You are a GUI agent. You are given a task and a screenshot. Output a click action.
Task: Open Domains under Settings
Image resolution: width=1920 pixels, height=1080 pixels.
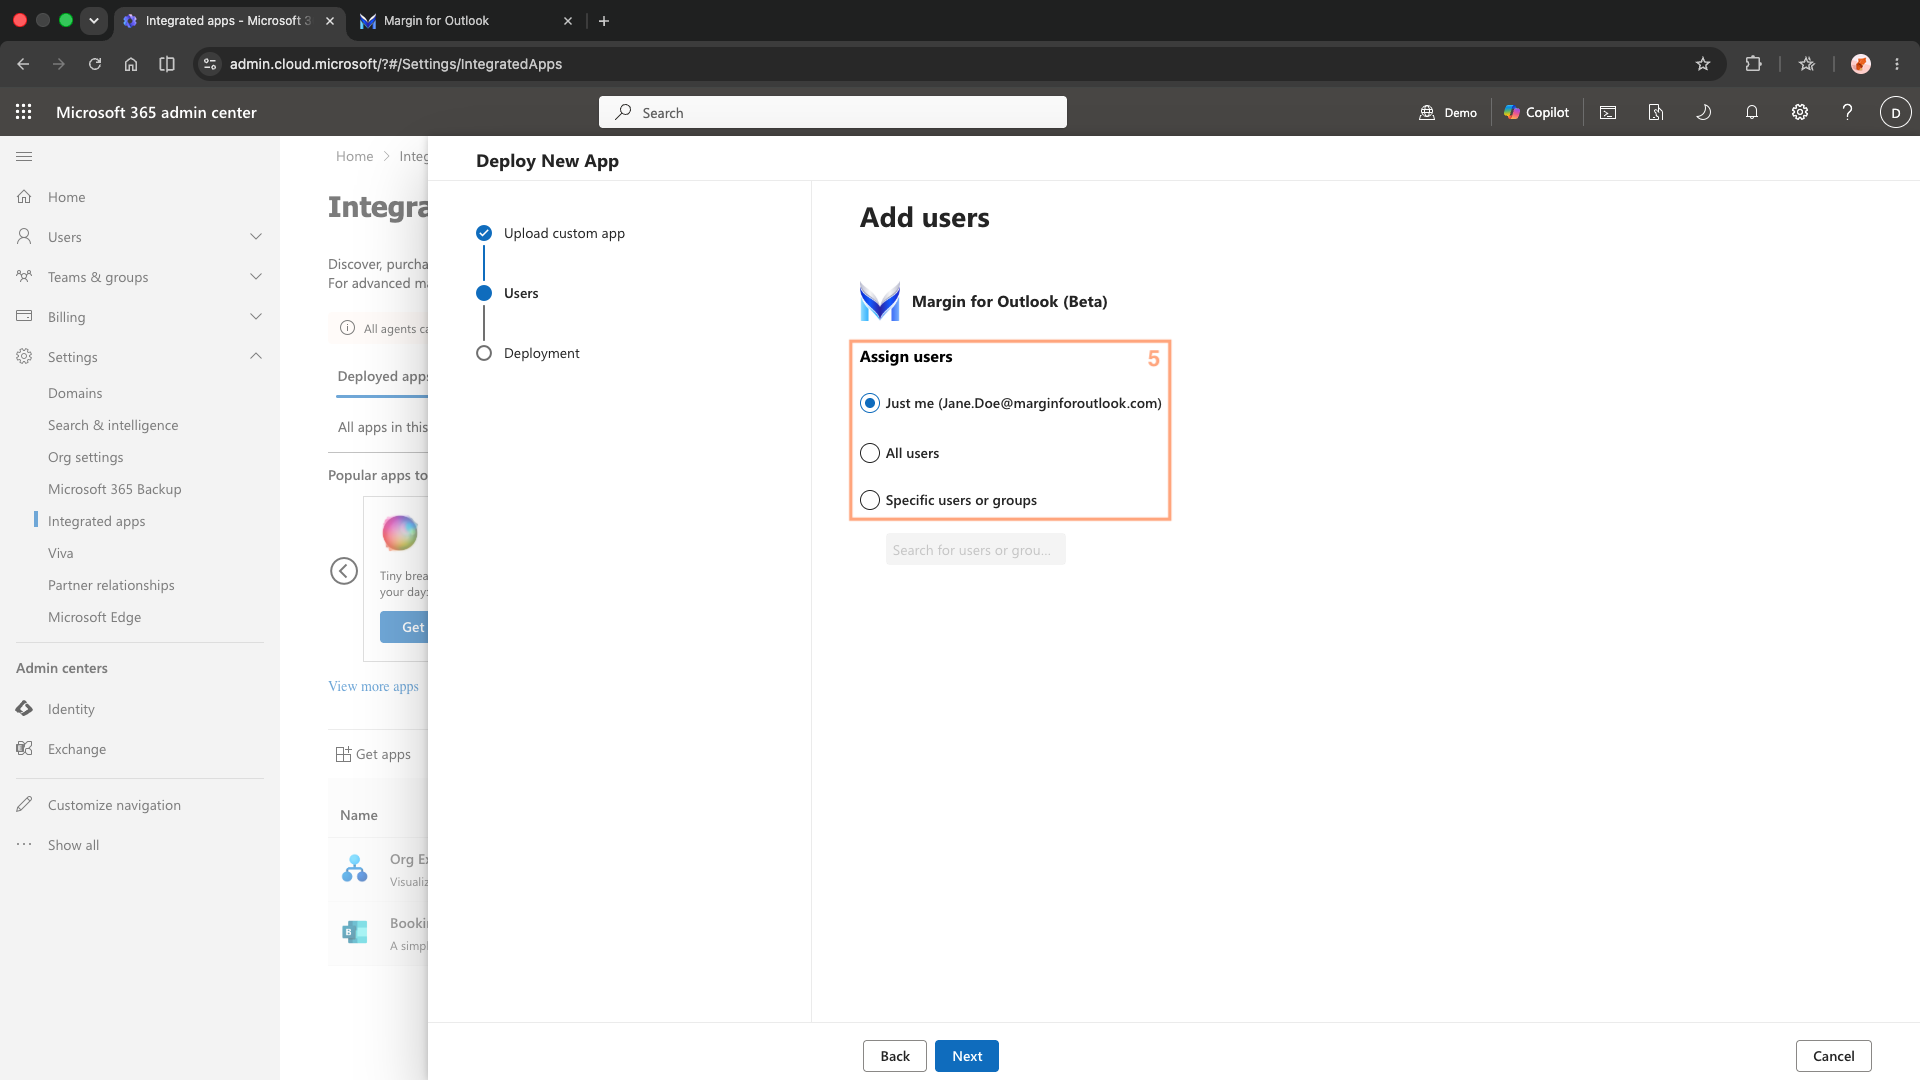[x=75, y=393]
